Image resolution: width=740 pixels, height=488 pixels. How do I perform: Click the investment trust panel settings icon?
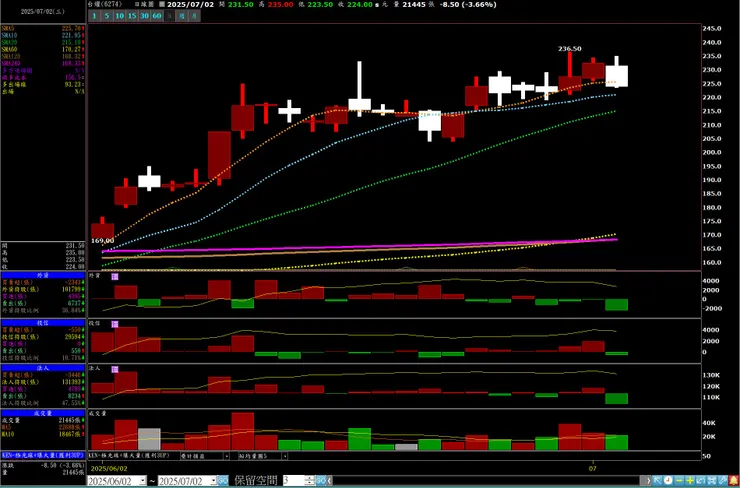115,324
